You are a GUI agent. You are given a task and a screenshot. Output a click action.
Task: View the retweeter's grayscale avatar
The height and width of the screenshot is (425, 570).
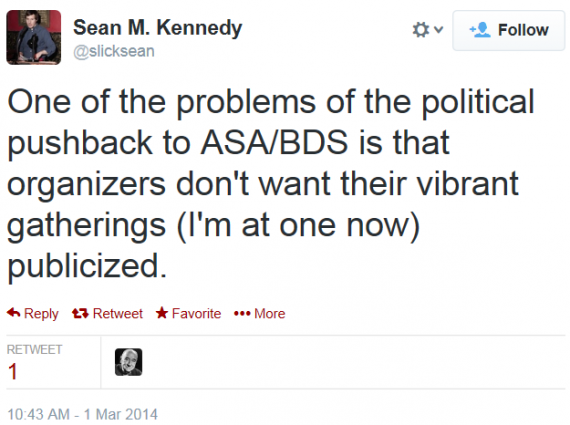click(128, 362)
